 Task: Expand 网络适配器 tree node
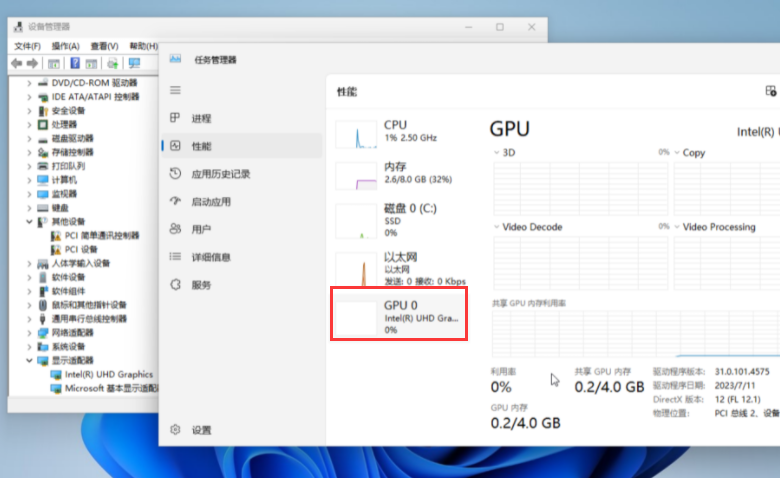click(x=29, y=333)
